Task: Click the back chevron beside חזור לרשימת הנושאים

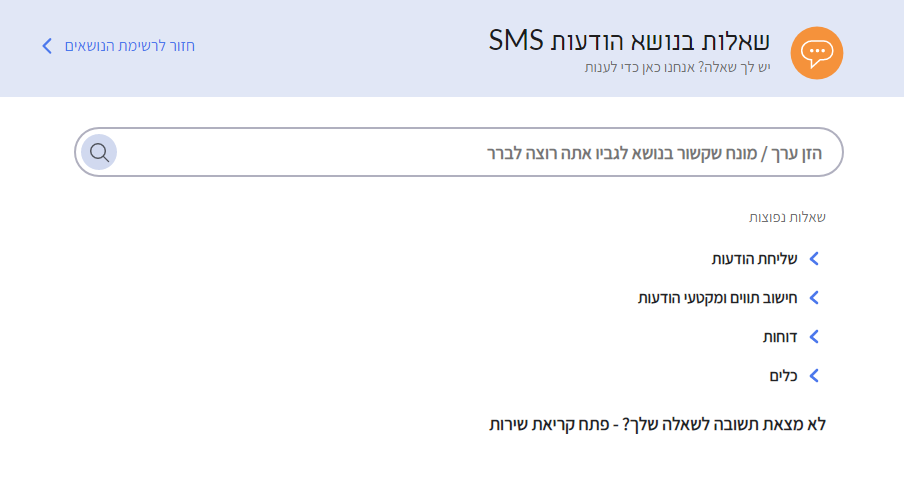Action: pos(47,46)
